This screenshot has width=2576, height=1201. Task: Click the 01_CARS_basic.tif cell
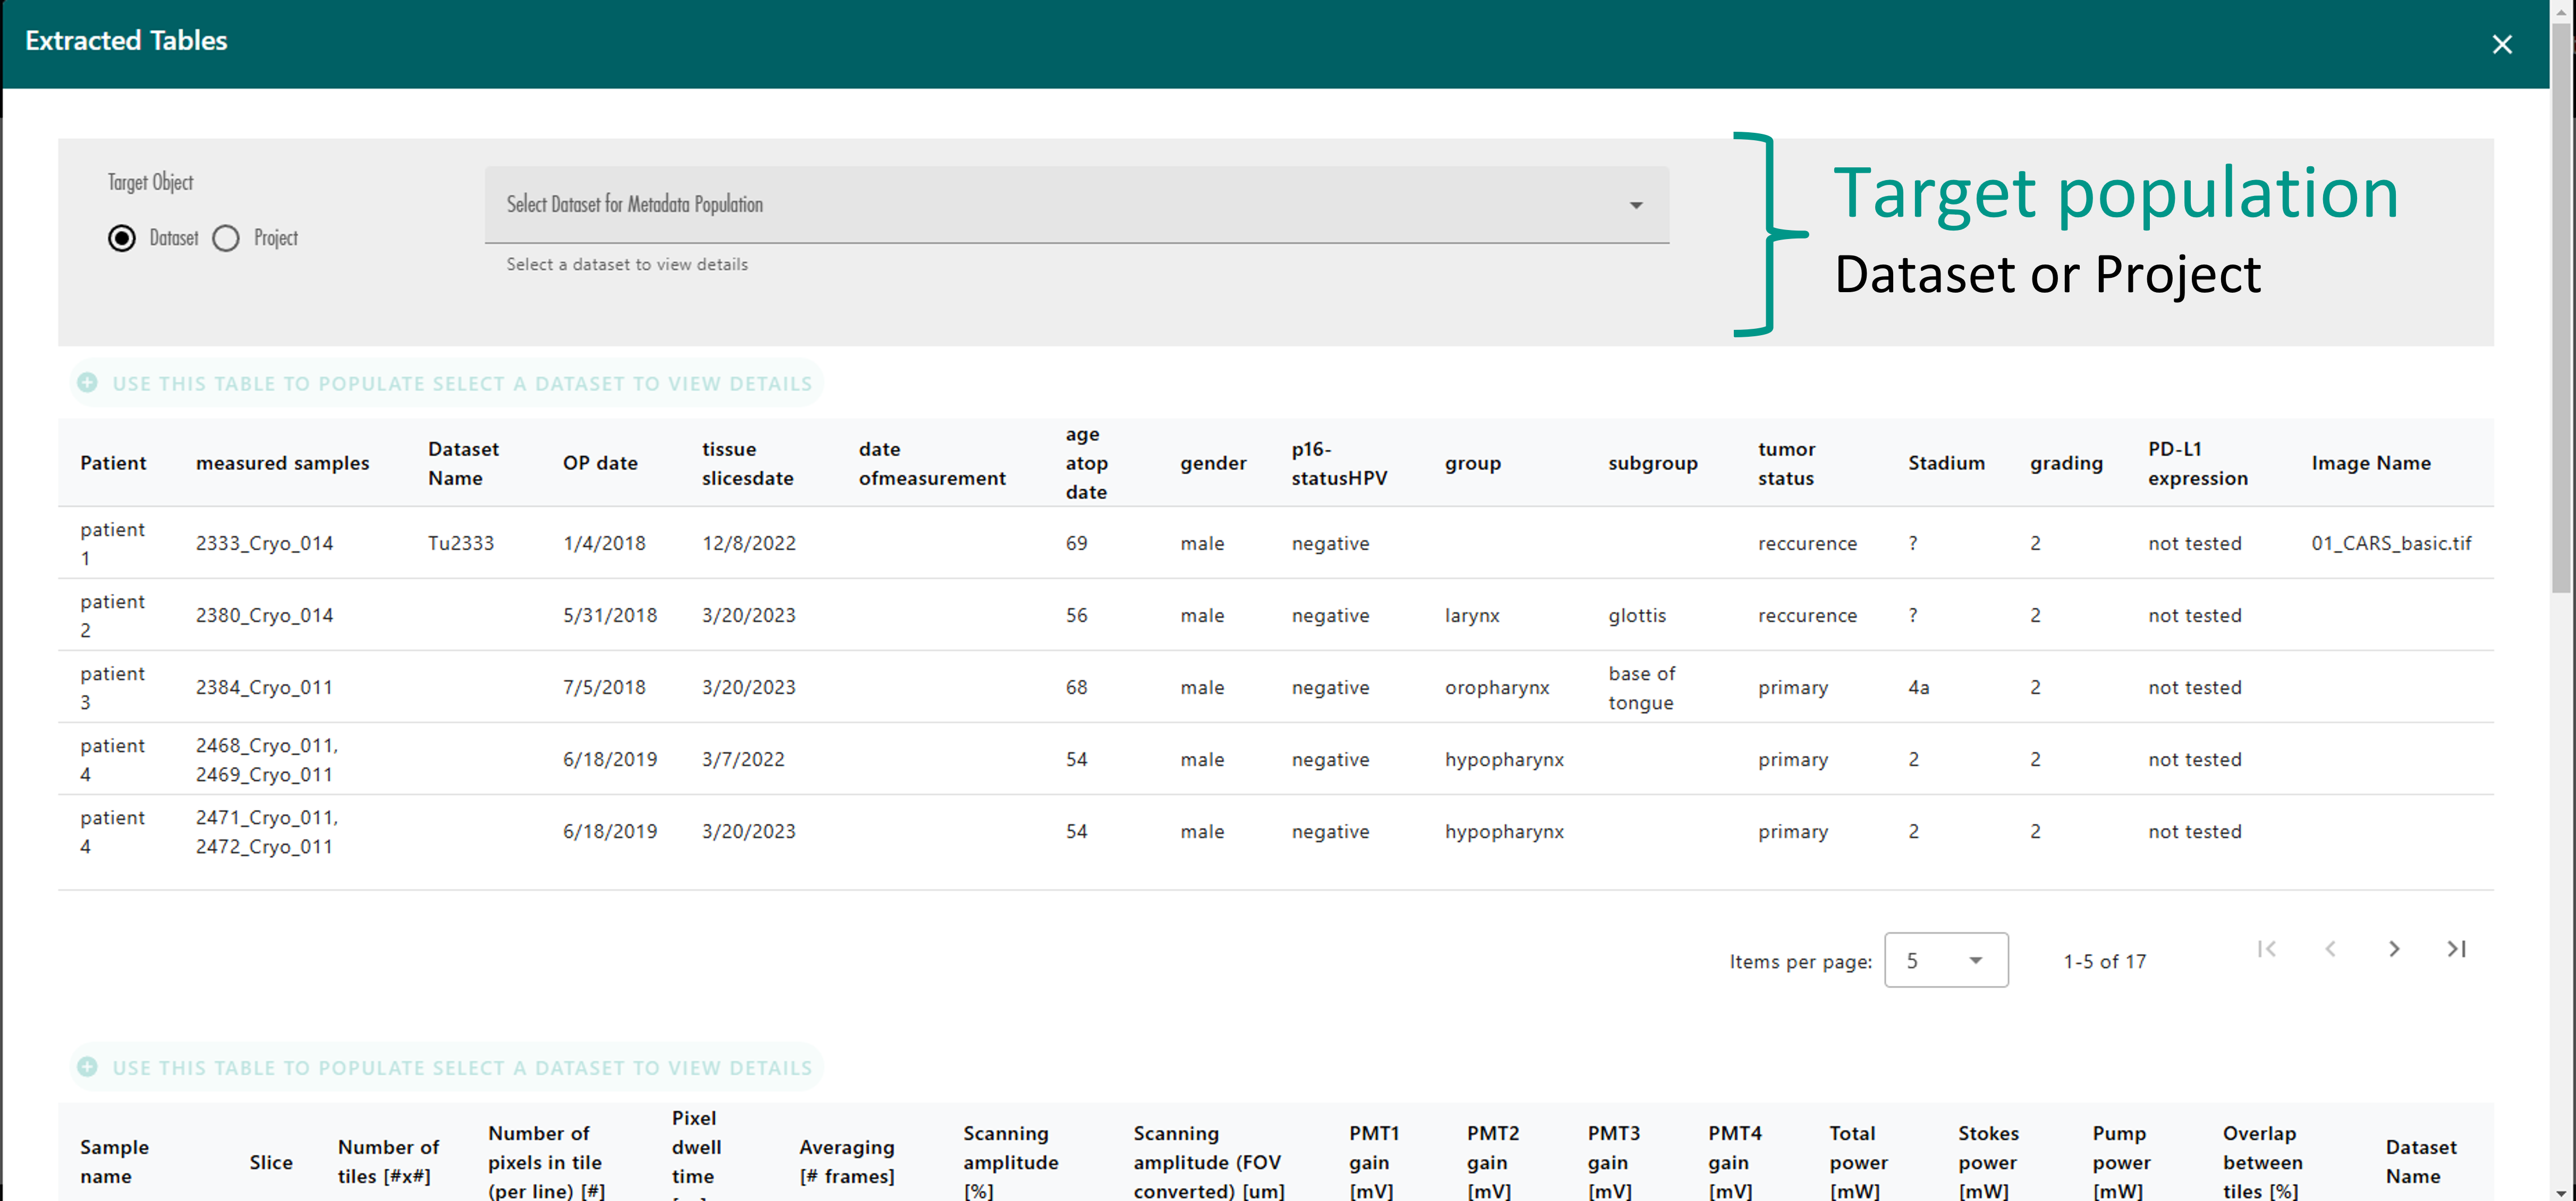coord(2391,543)
